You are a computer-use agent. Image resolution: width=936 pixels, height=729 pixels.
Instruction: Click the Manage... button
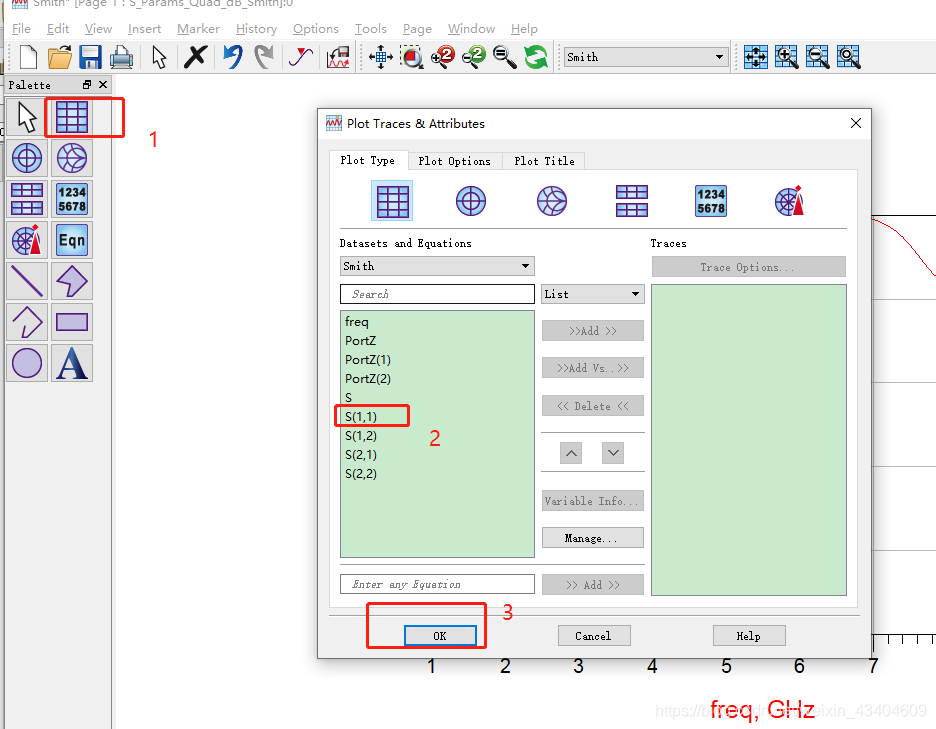click(x=592, y=537)
